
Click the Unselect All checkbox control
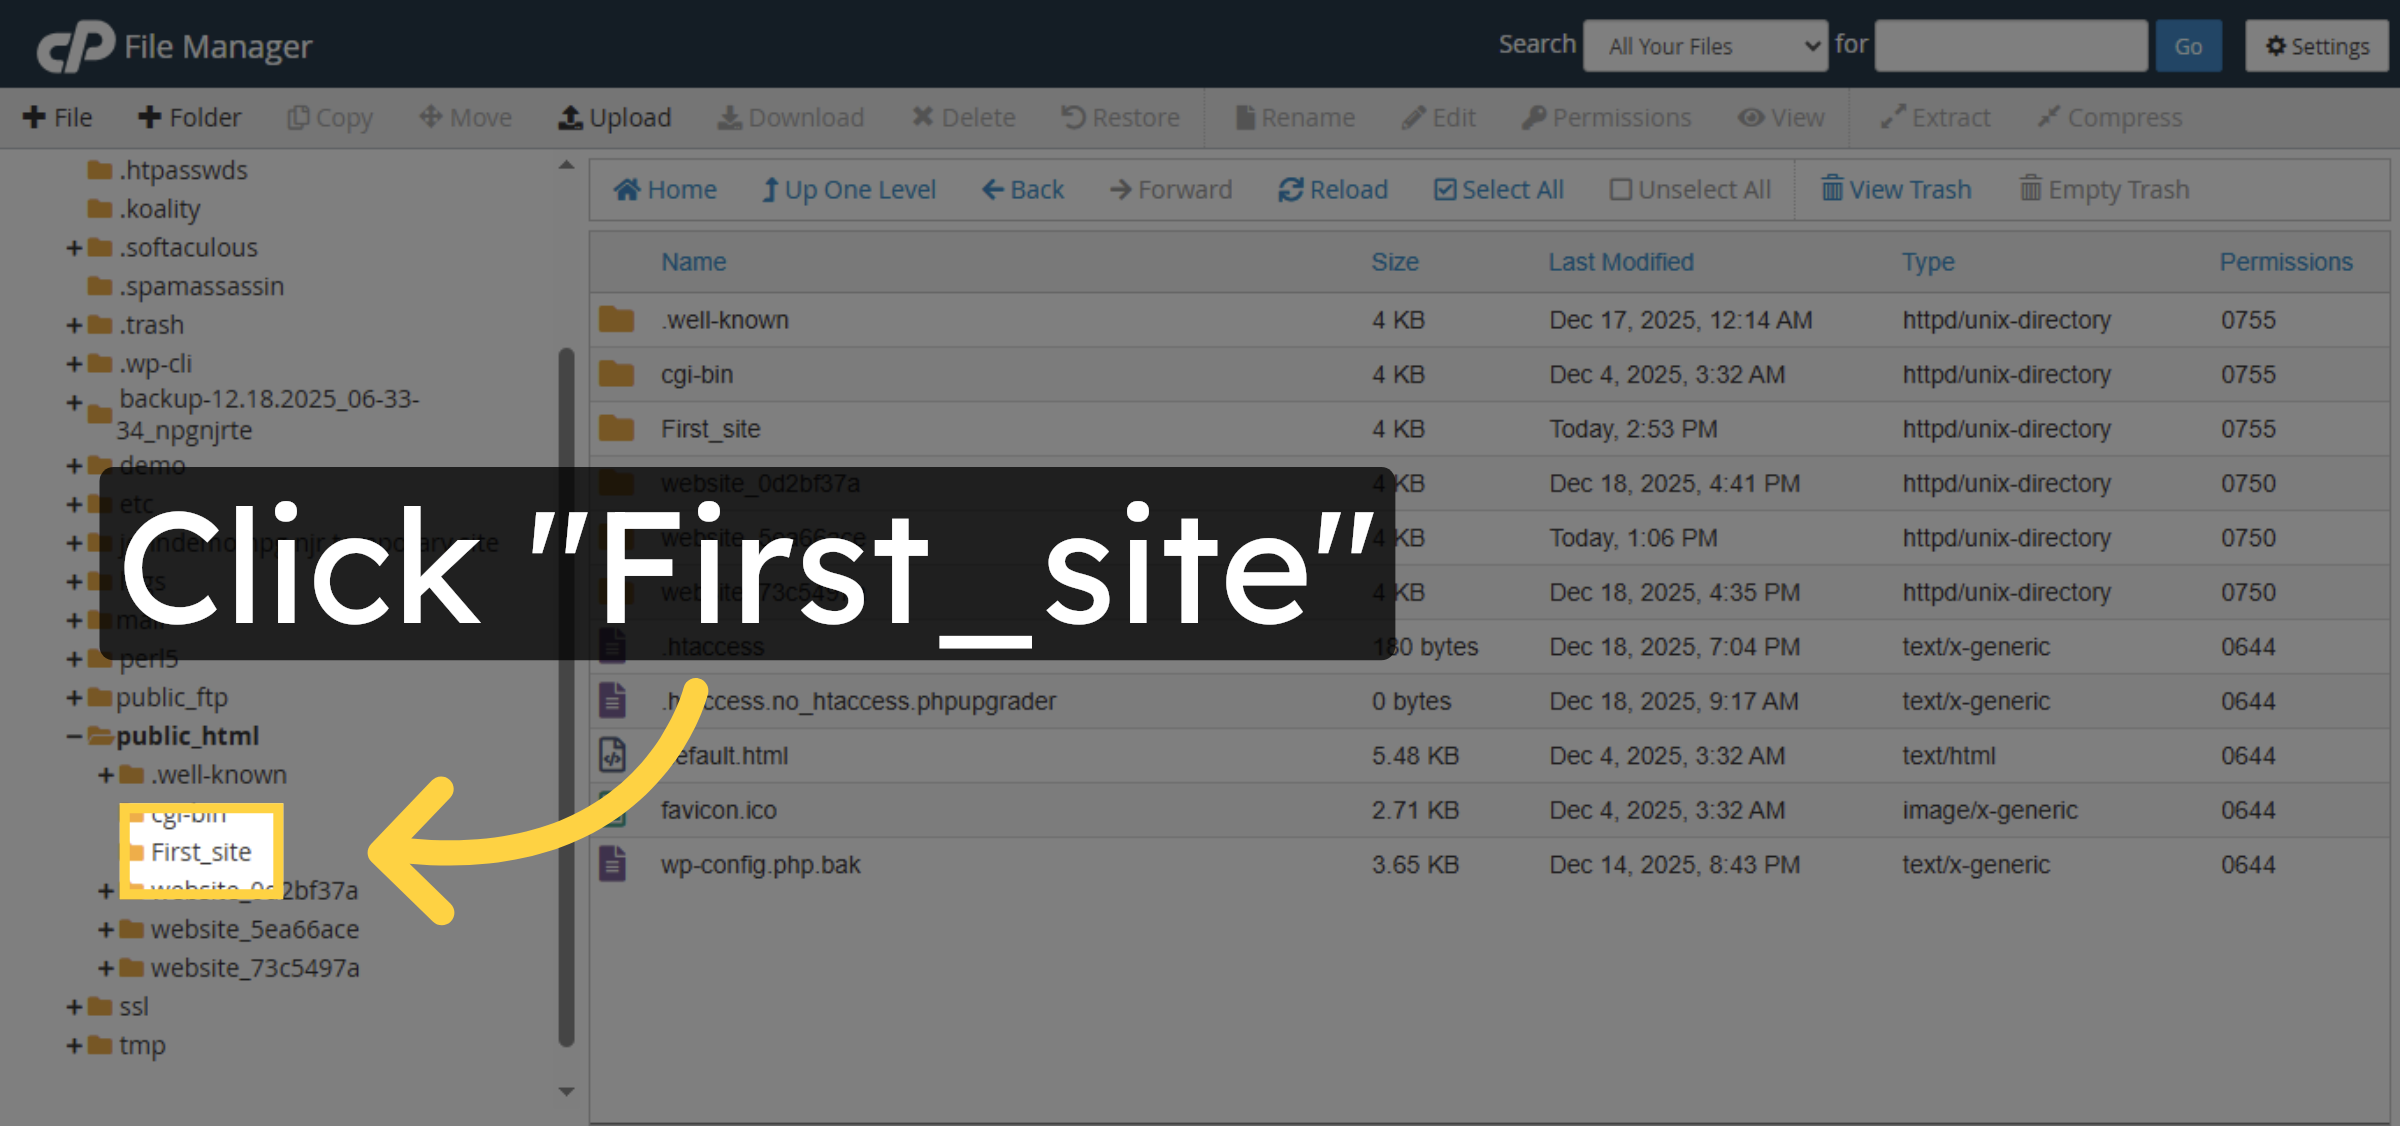pyautogui.click(x=1621, y=189)
